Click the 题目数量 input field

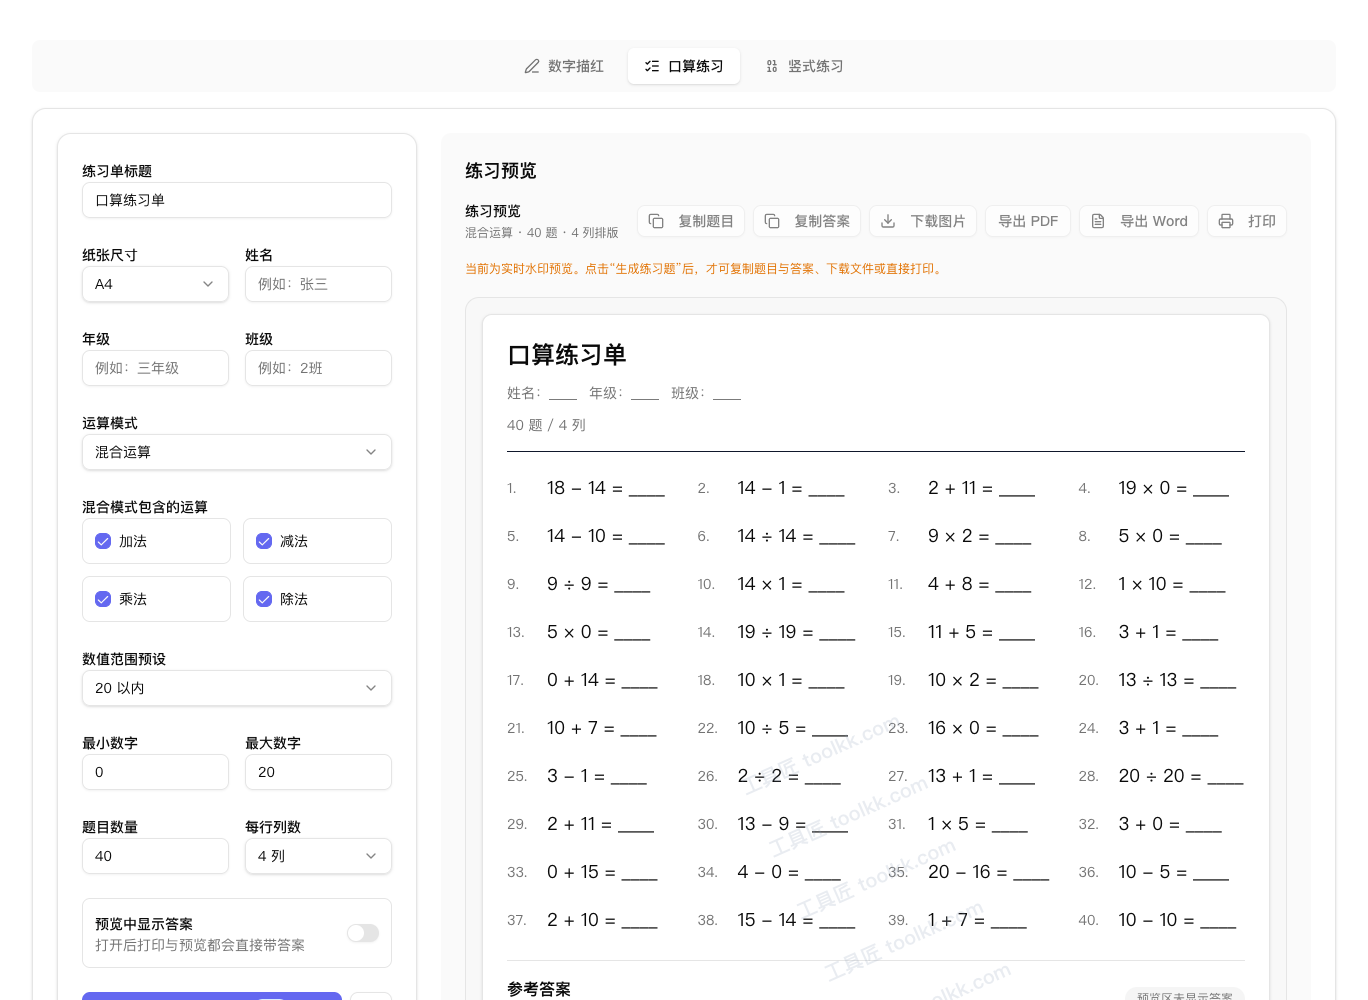pyautogui.click(x=156, y=856)
